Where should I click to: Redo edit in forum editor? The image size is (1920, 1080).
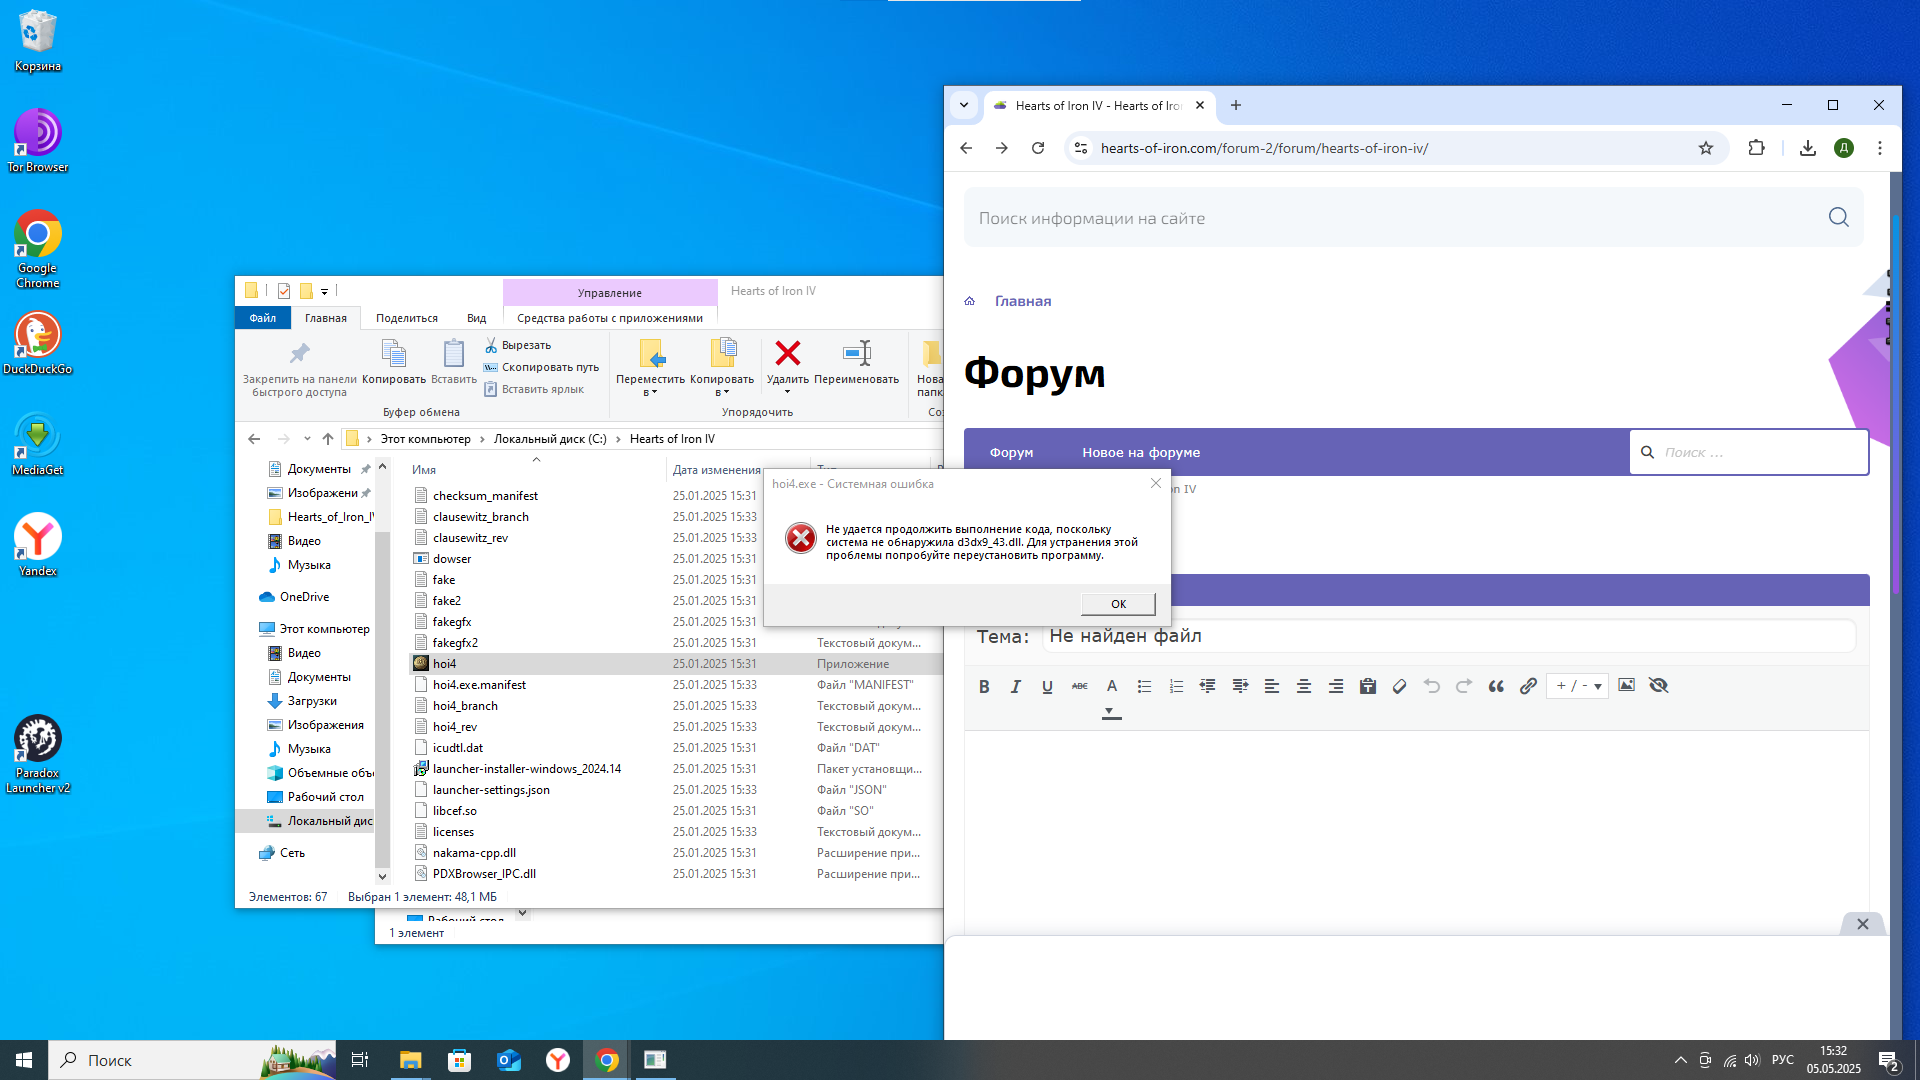pos(1464,686)
